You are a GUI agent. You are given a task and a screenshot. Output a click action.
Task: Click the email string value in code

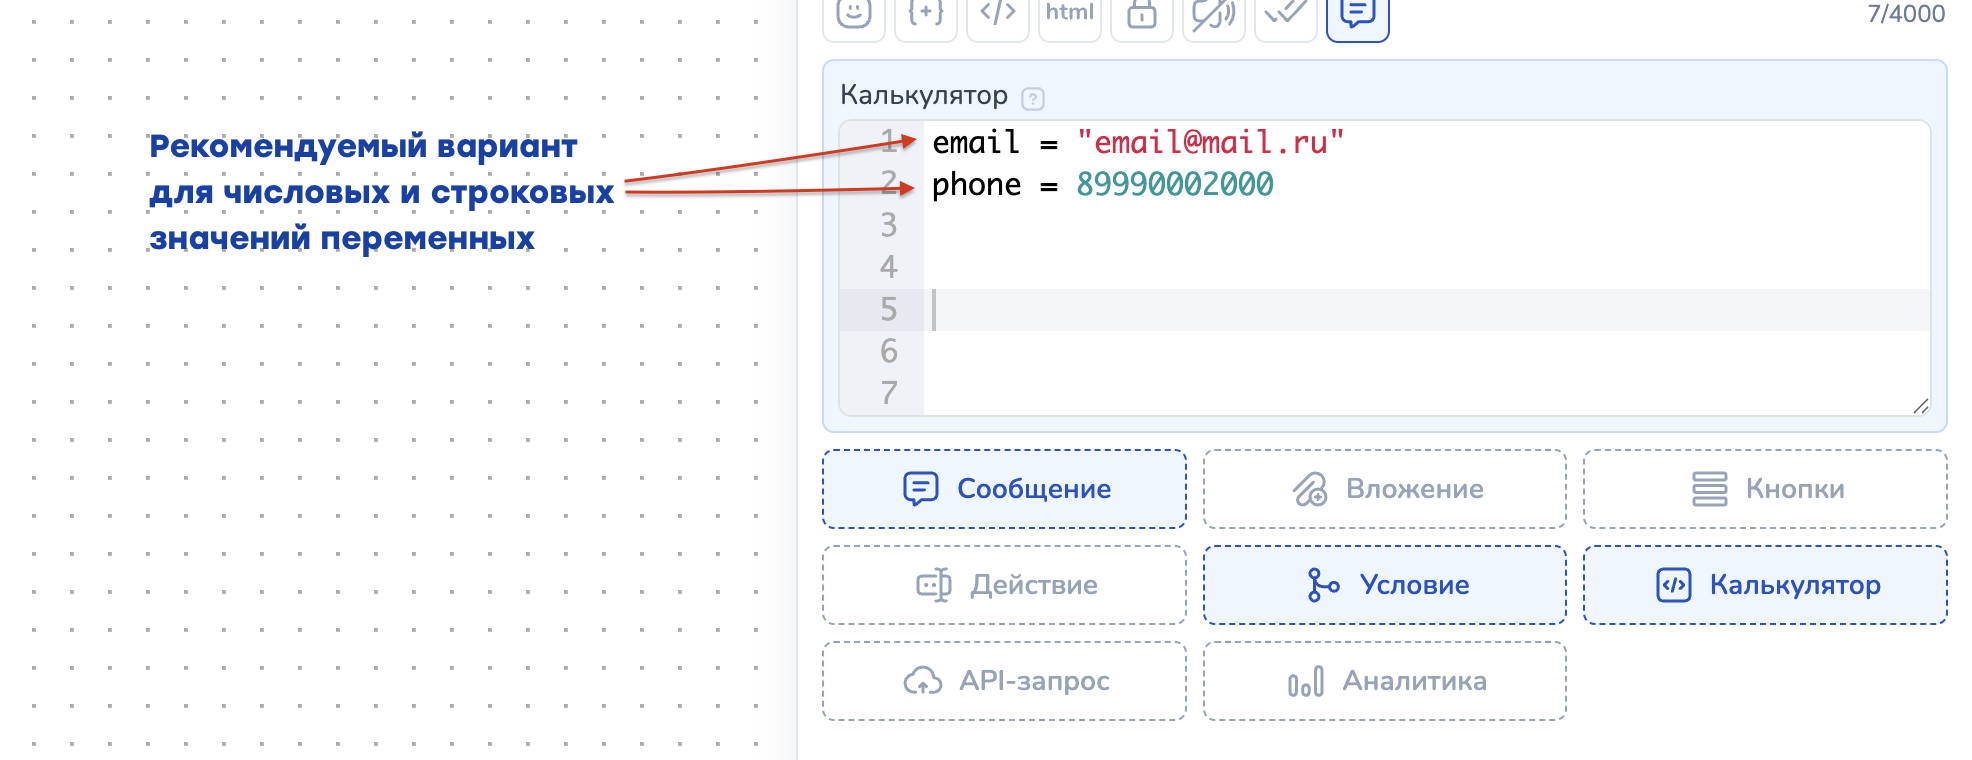(1210, 143)
